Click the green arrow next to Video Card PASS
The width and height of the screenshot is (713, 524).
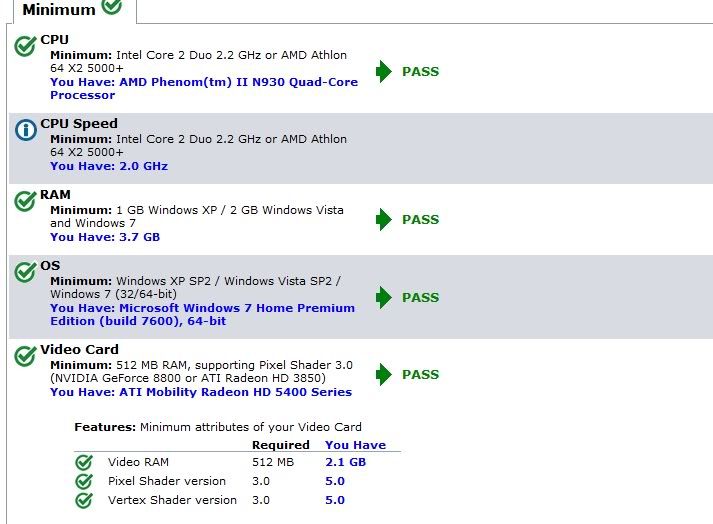coord(384,374)
